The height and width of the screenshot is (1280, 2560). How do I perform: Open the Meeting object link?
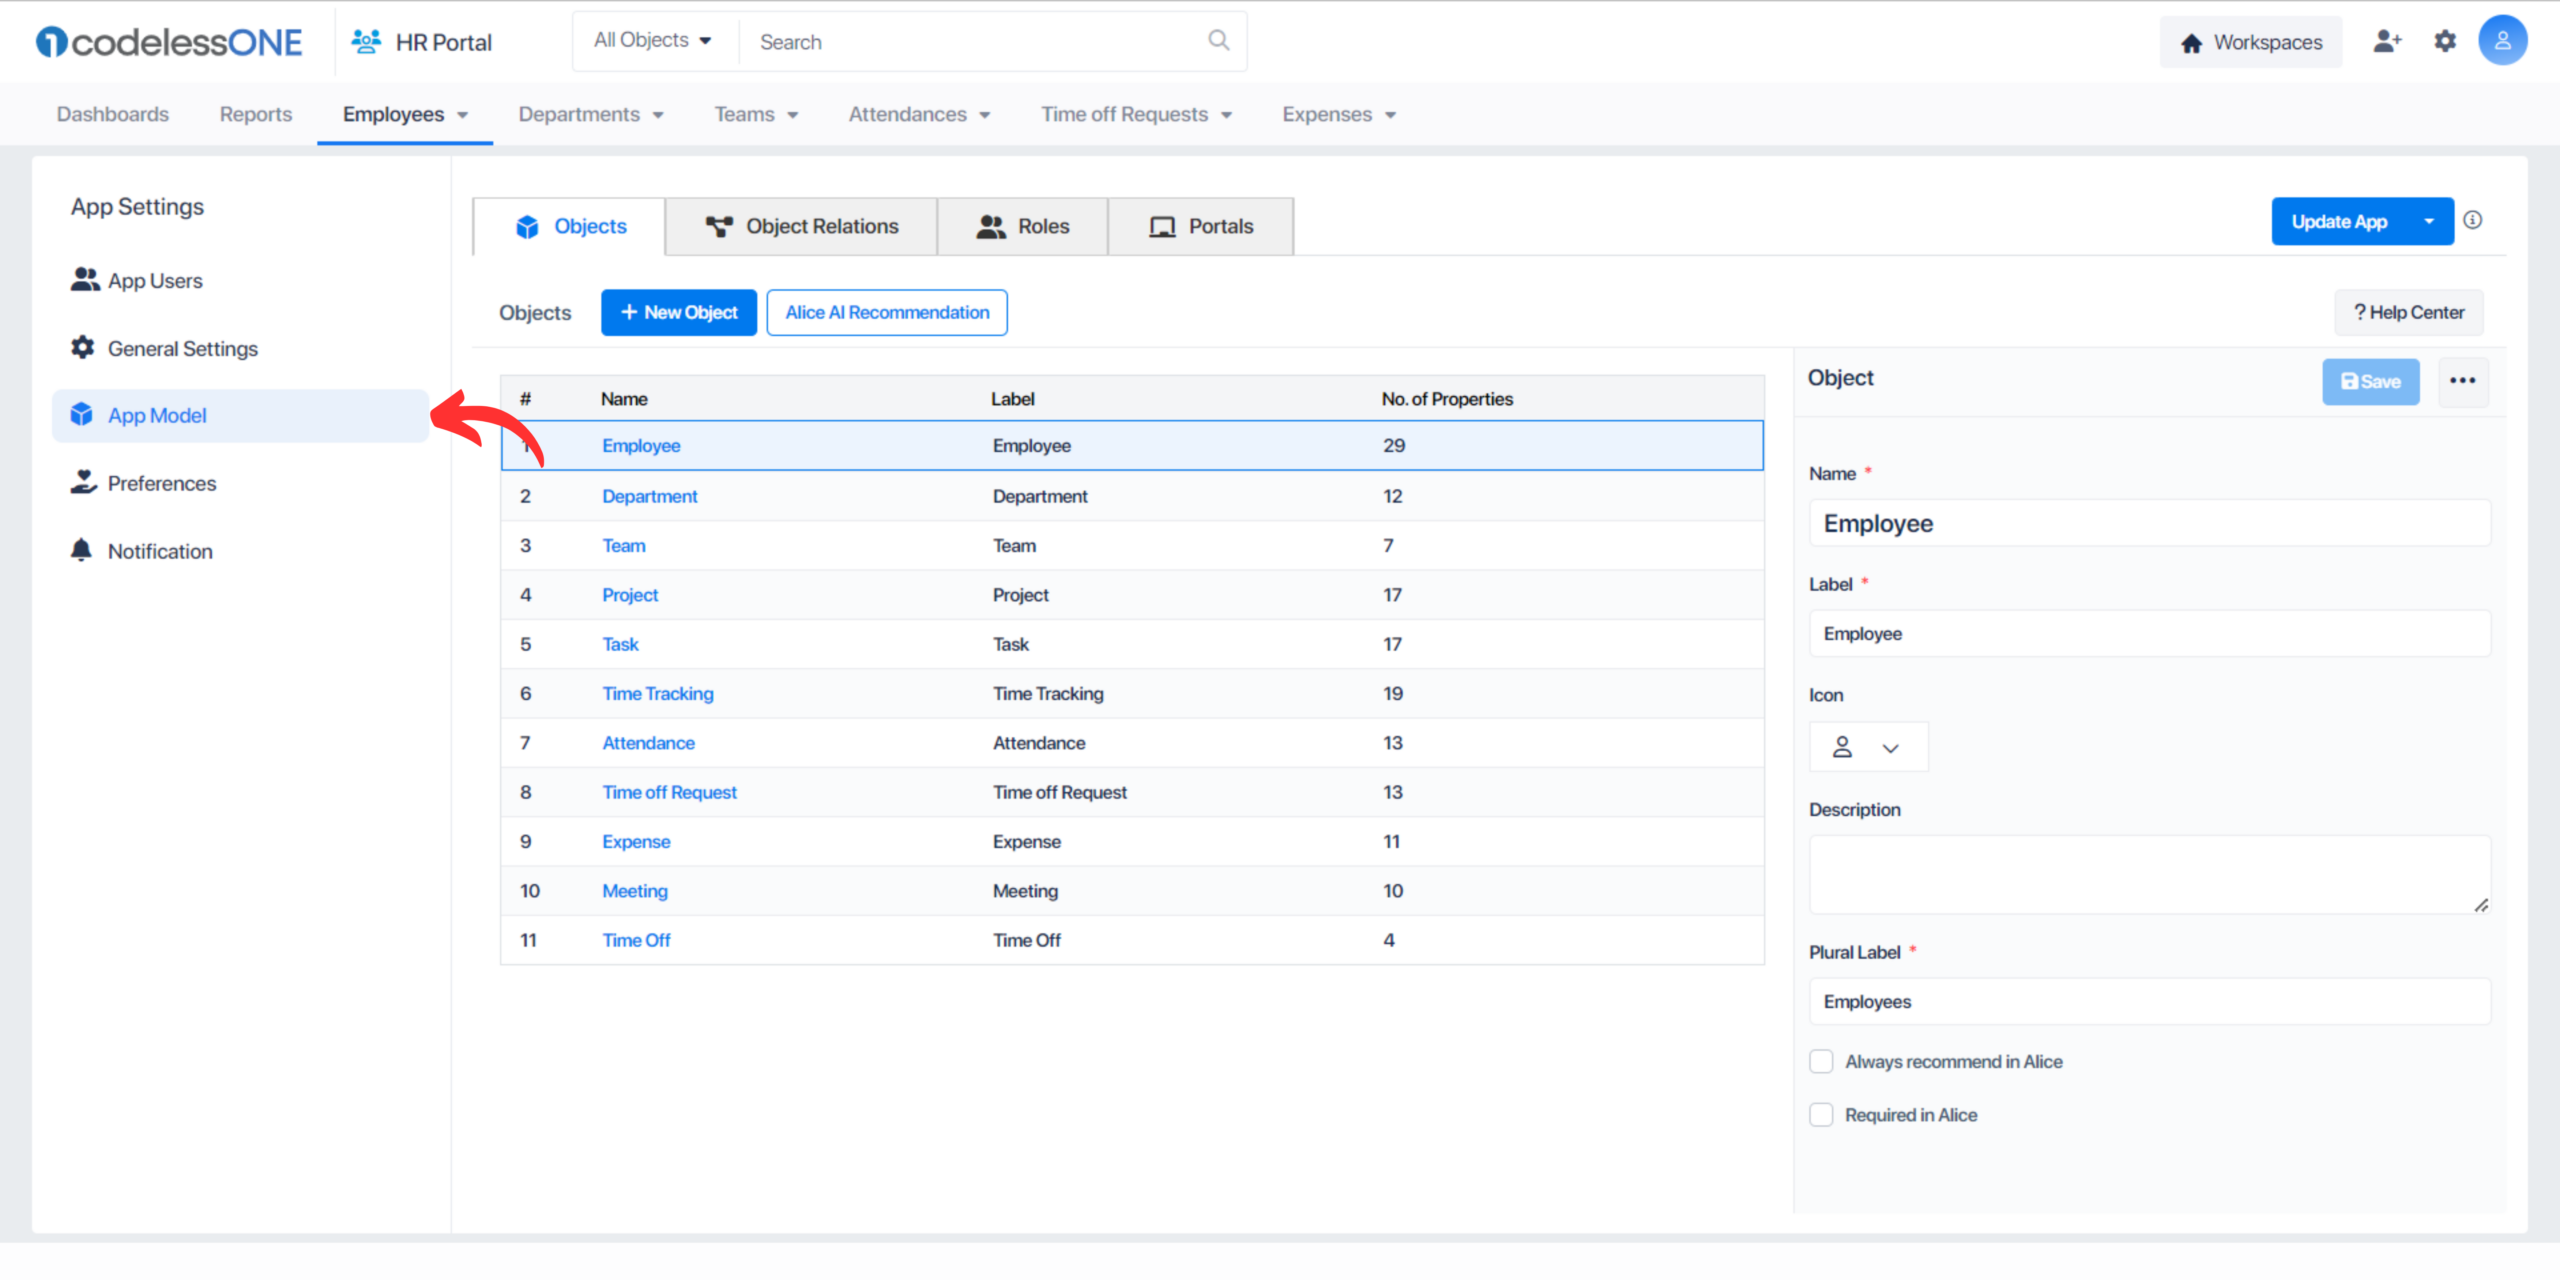coord(635,890)
